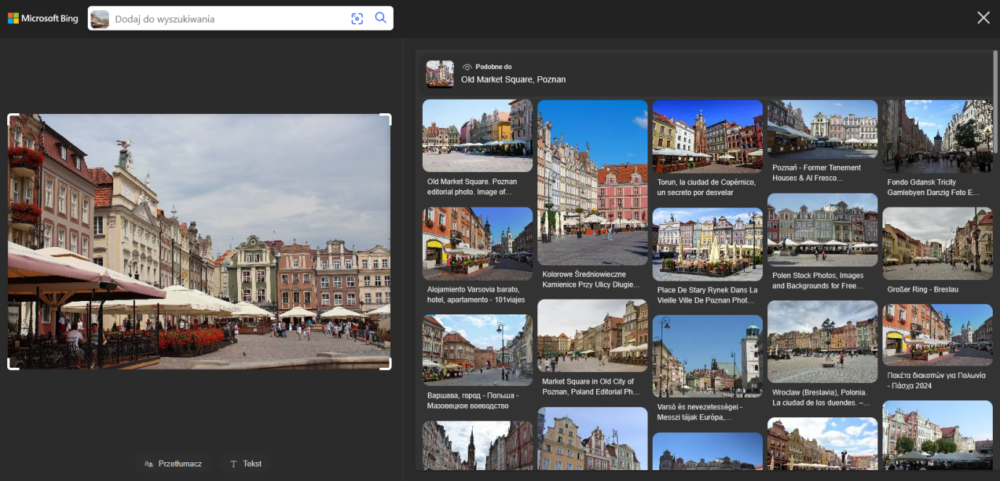Click the Przetłumacz translate button
Screen dimensions: 1000x481
click(x=173, y=464)
